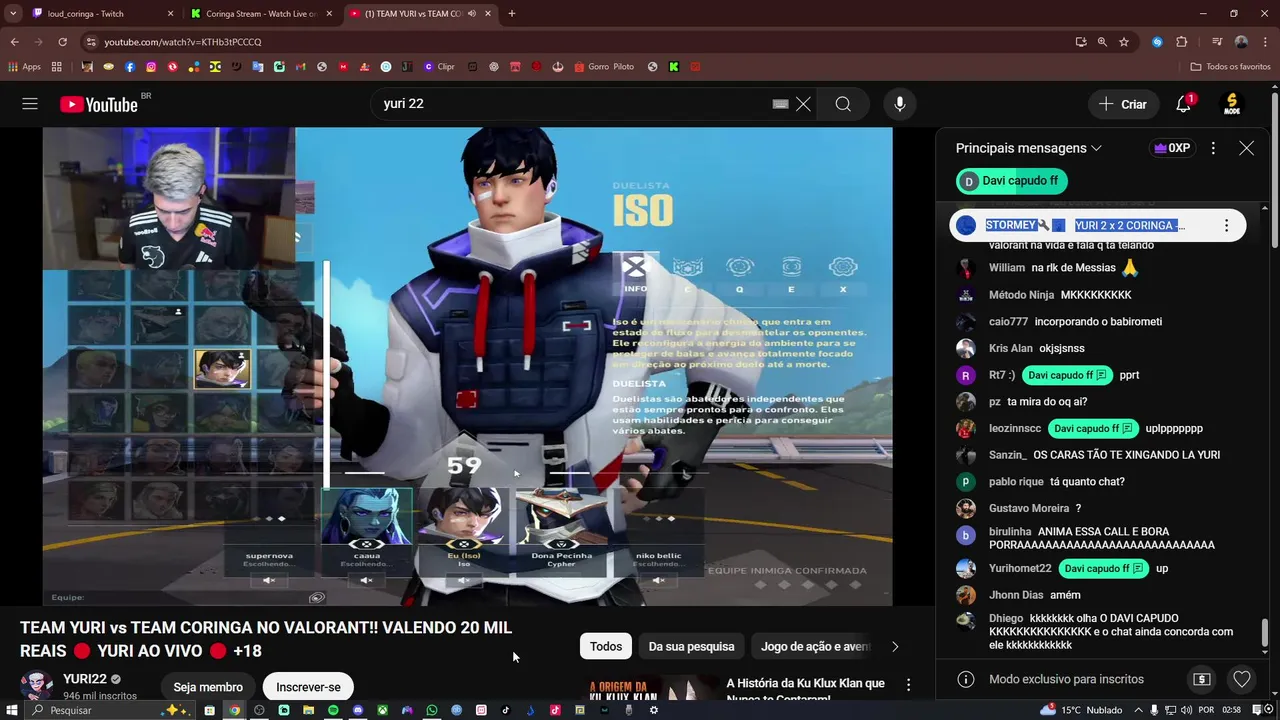Open Chrome three-dot menu
Screen dimensions: 1280x720
(x=1265, y=42)
